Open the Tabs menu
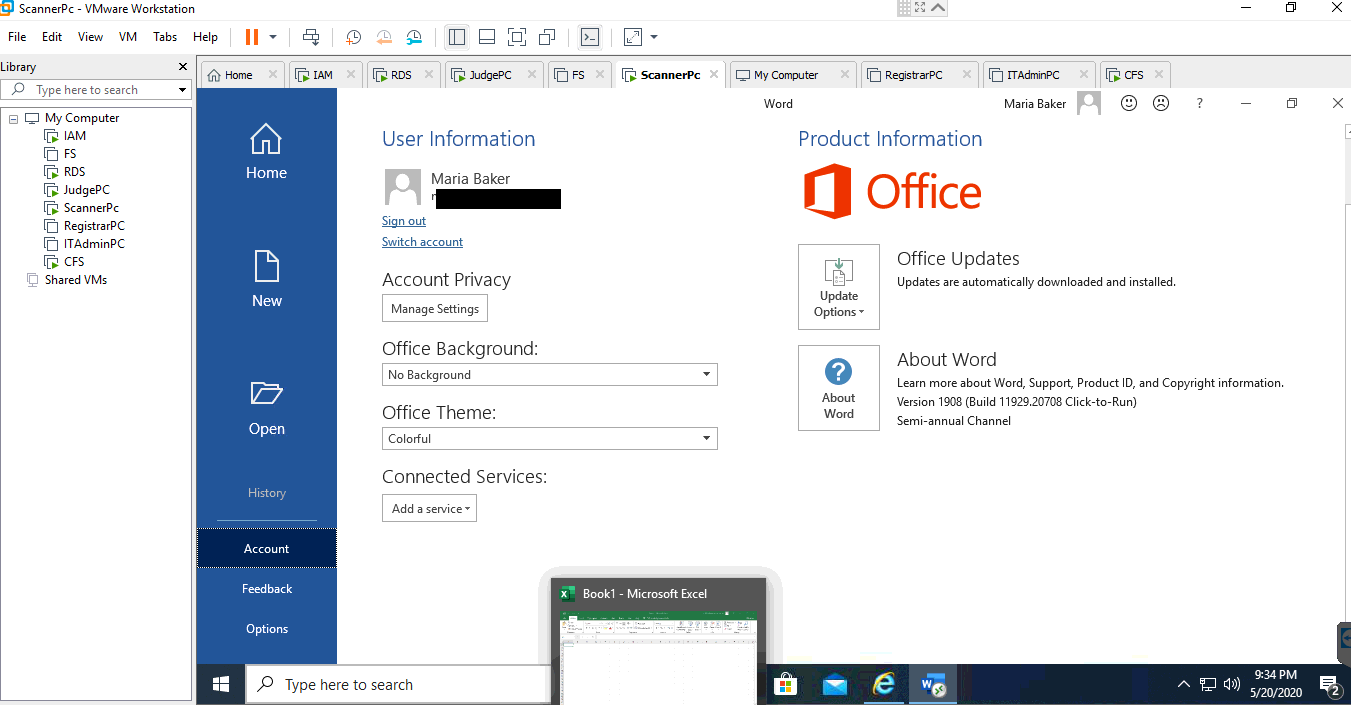Viewport: 1351px width, 705px height. [x=165, y=37]
